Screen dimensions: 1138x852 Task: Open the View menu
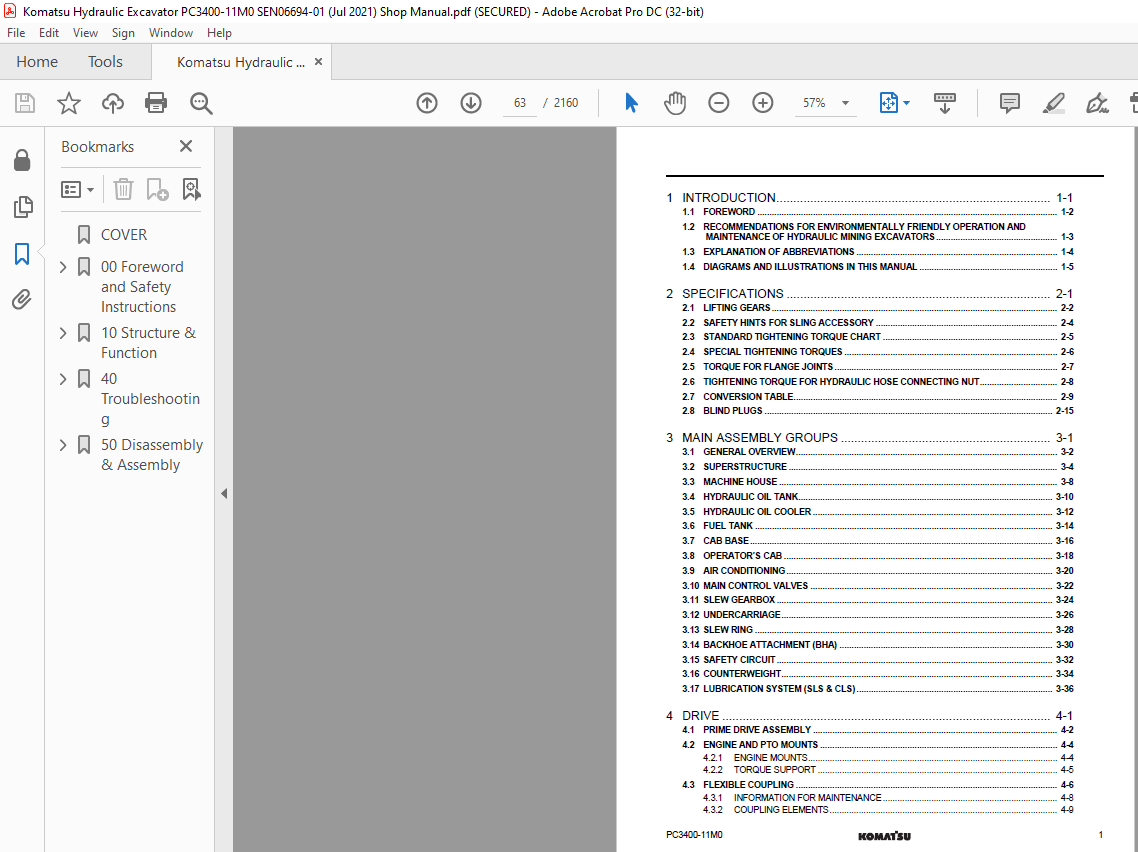tap(85, 33)
